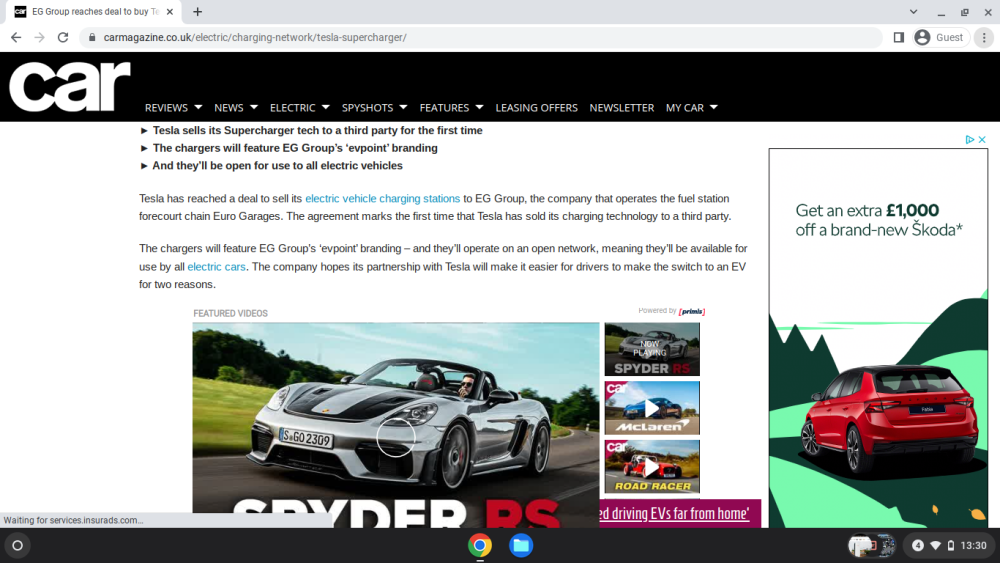
Task: Click the CAR magazine logo
Action: (70, 87)
